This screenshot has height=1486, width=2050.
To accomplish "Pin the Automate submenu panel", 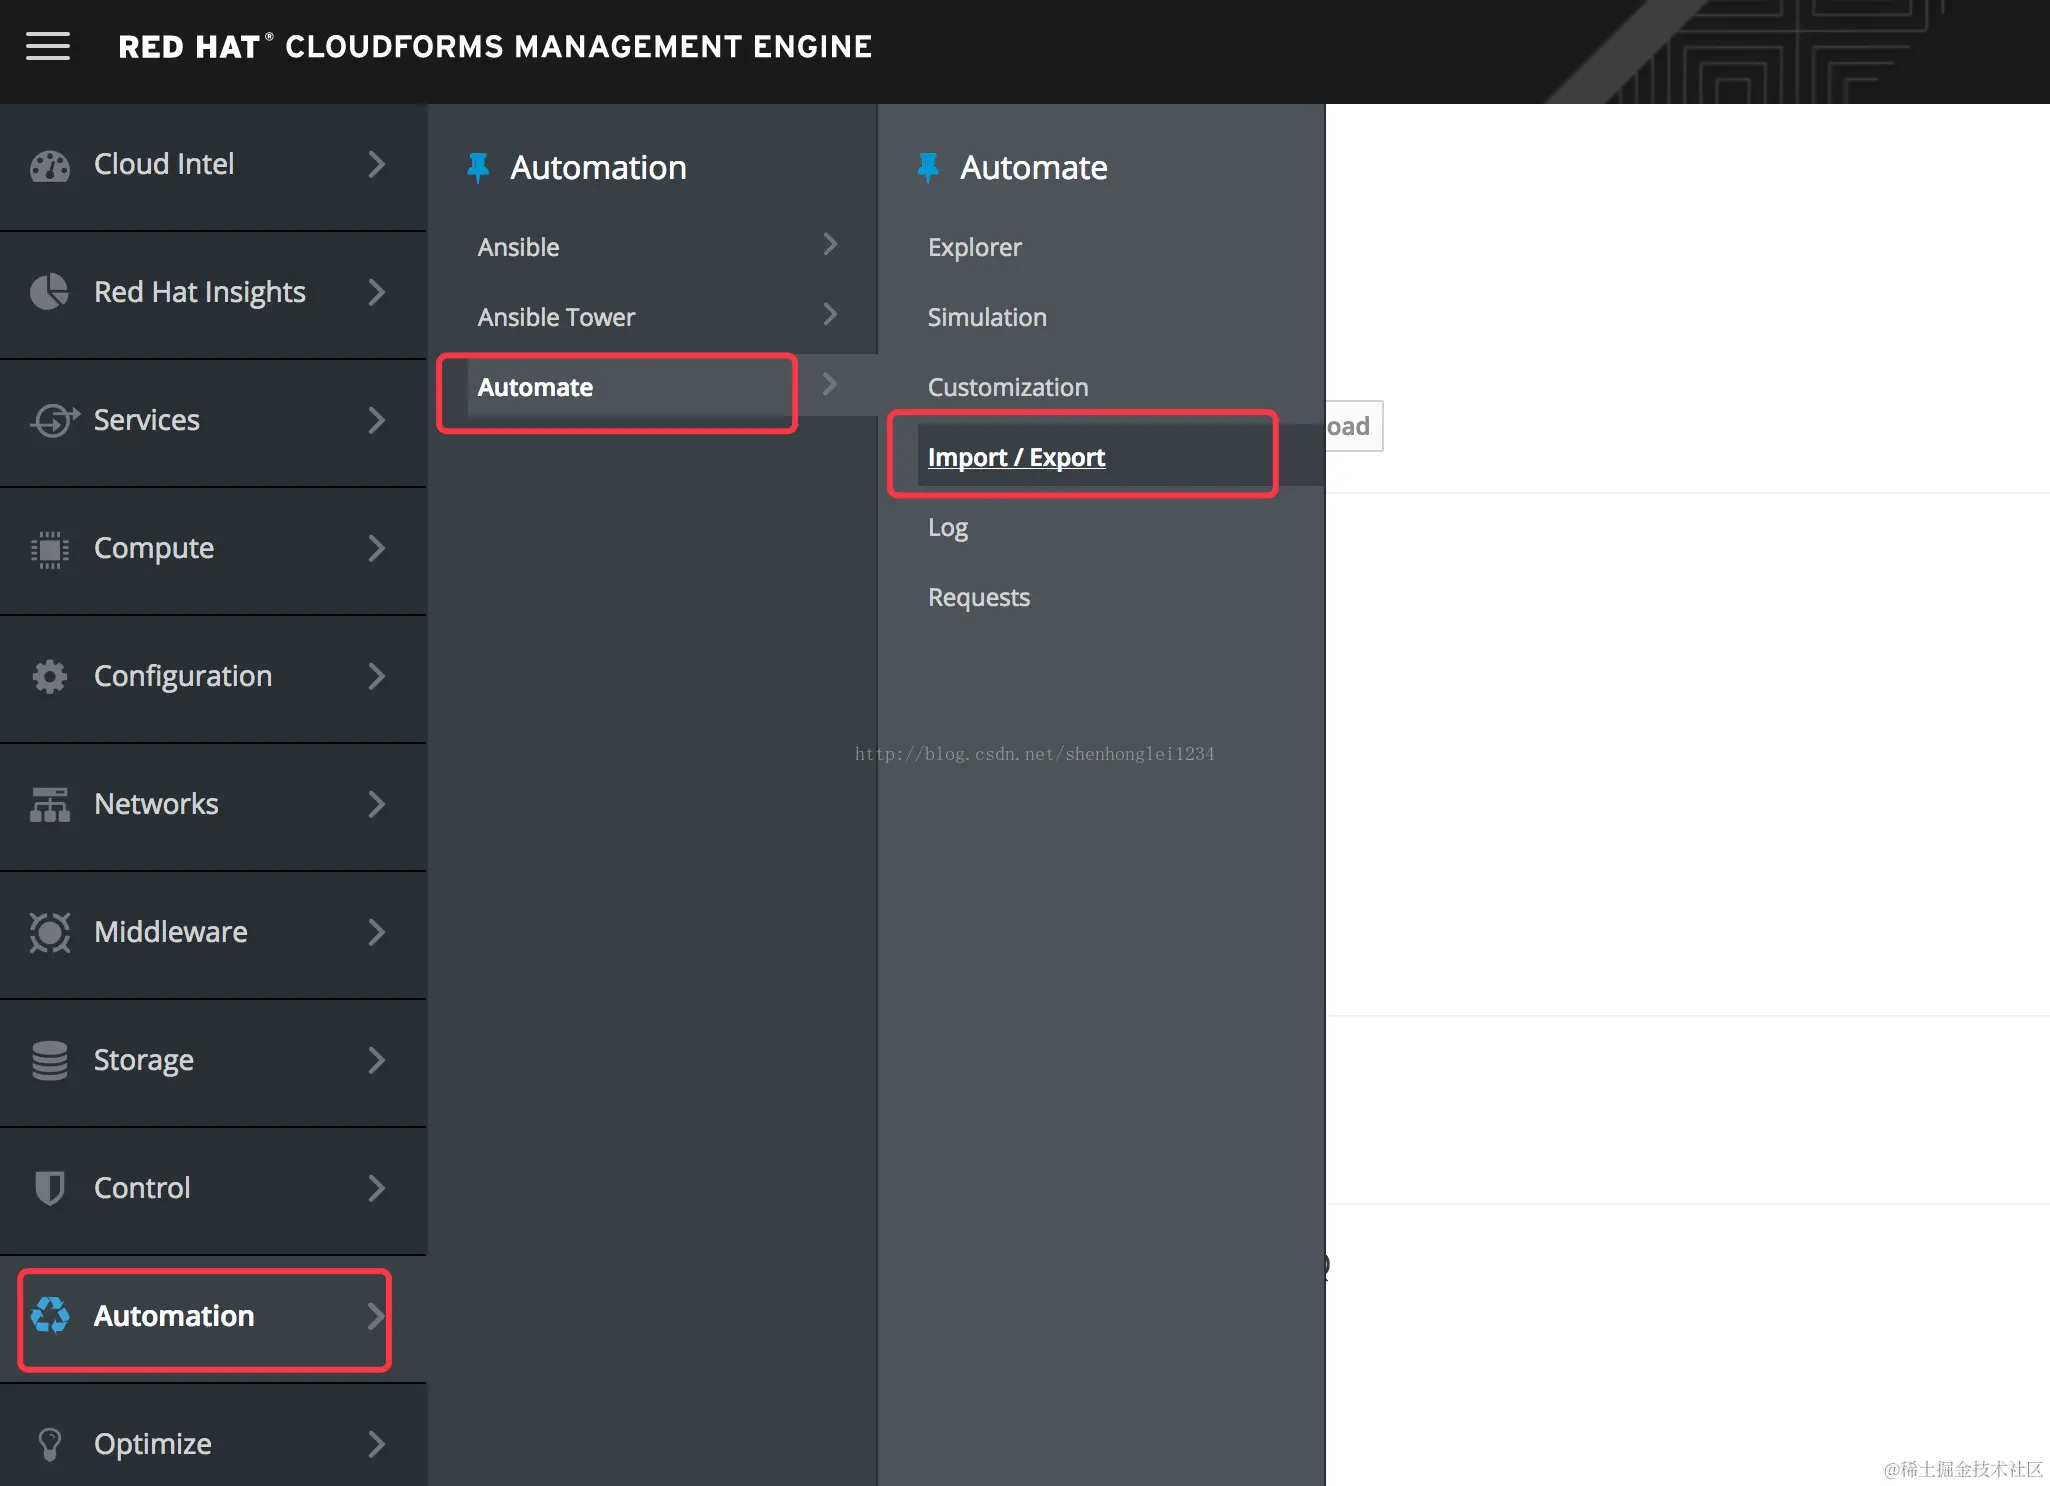I will (928, 167).
